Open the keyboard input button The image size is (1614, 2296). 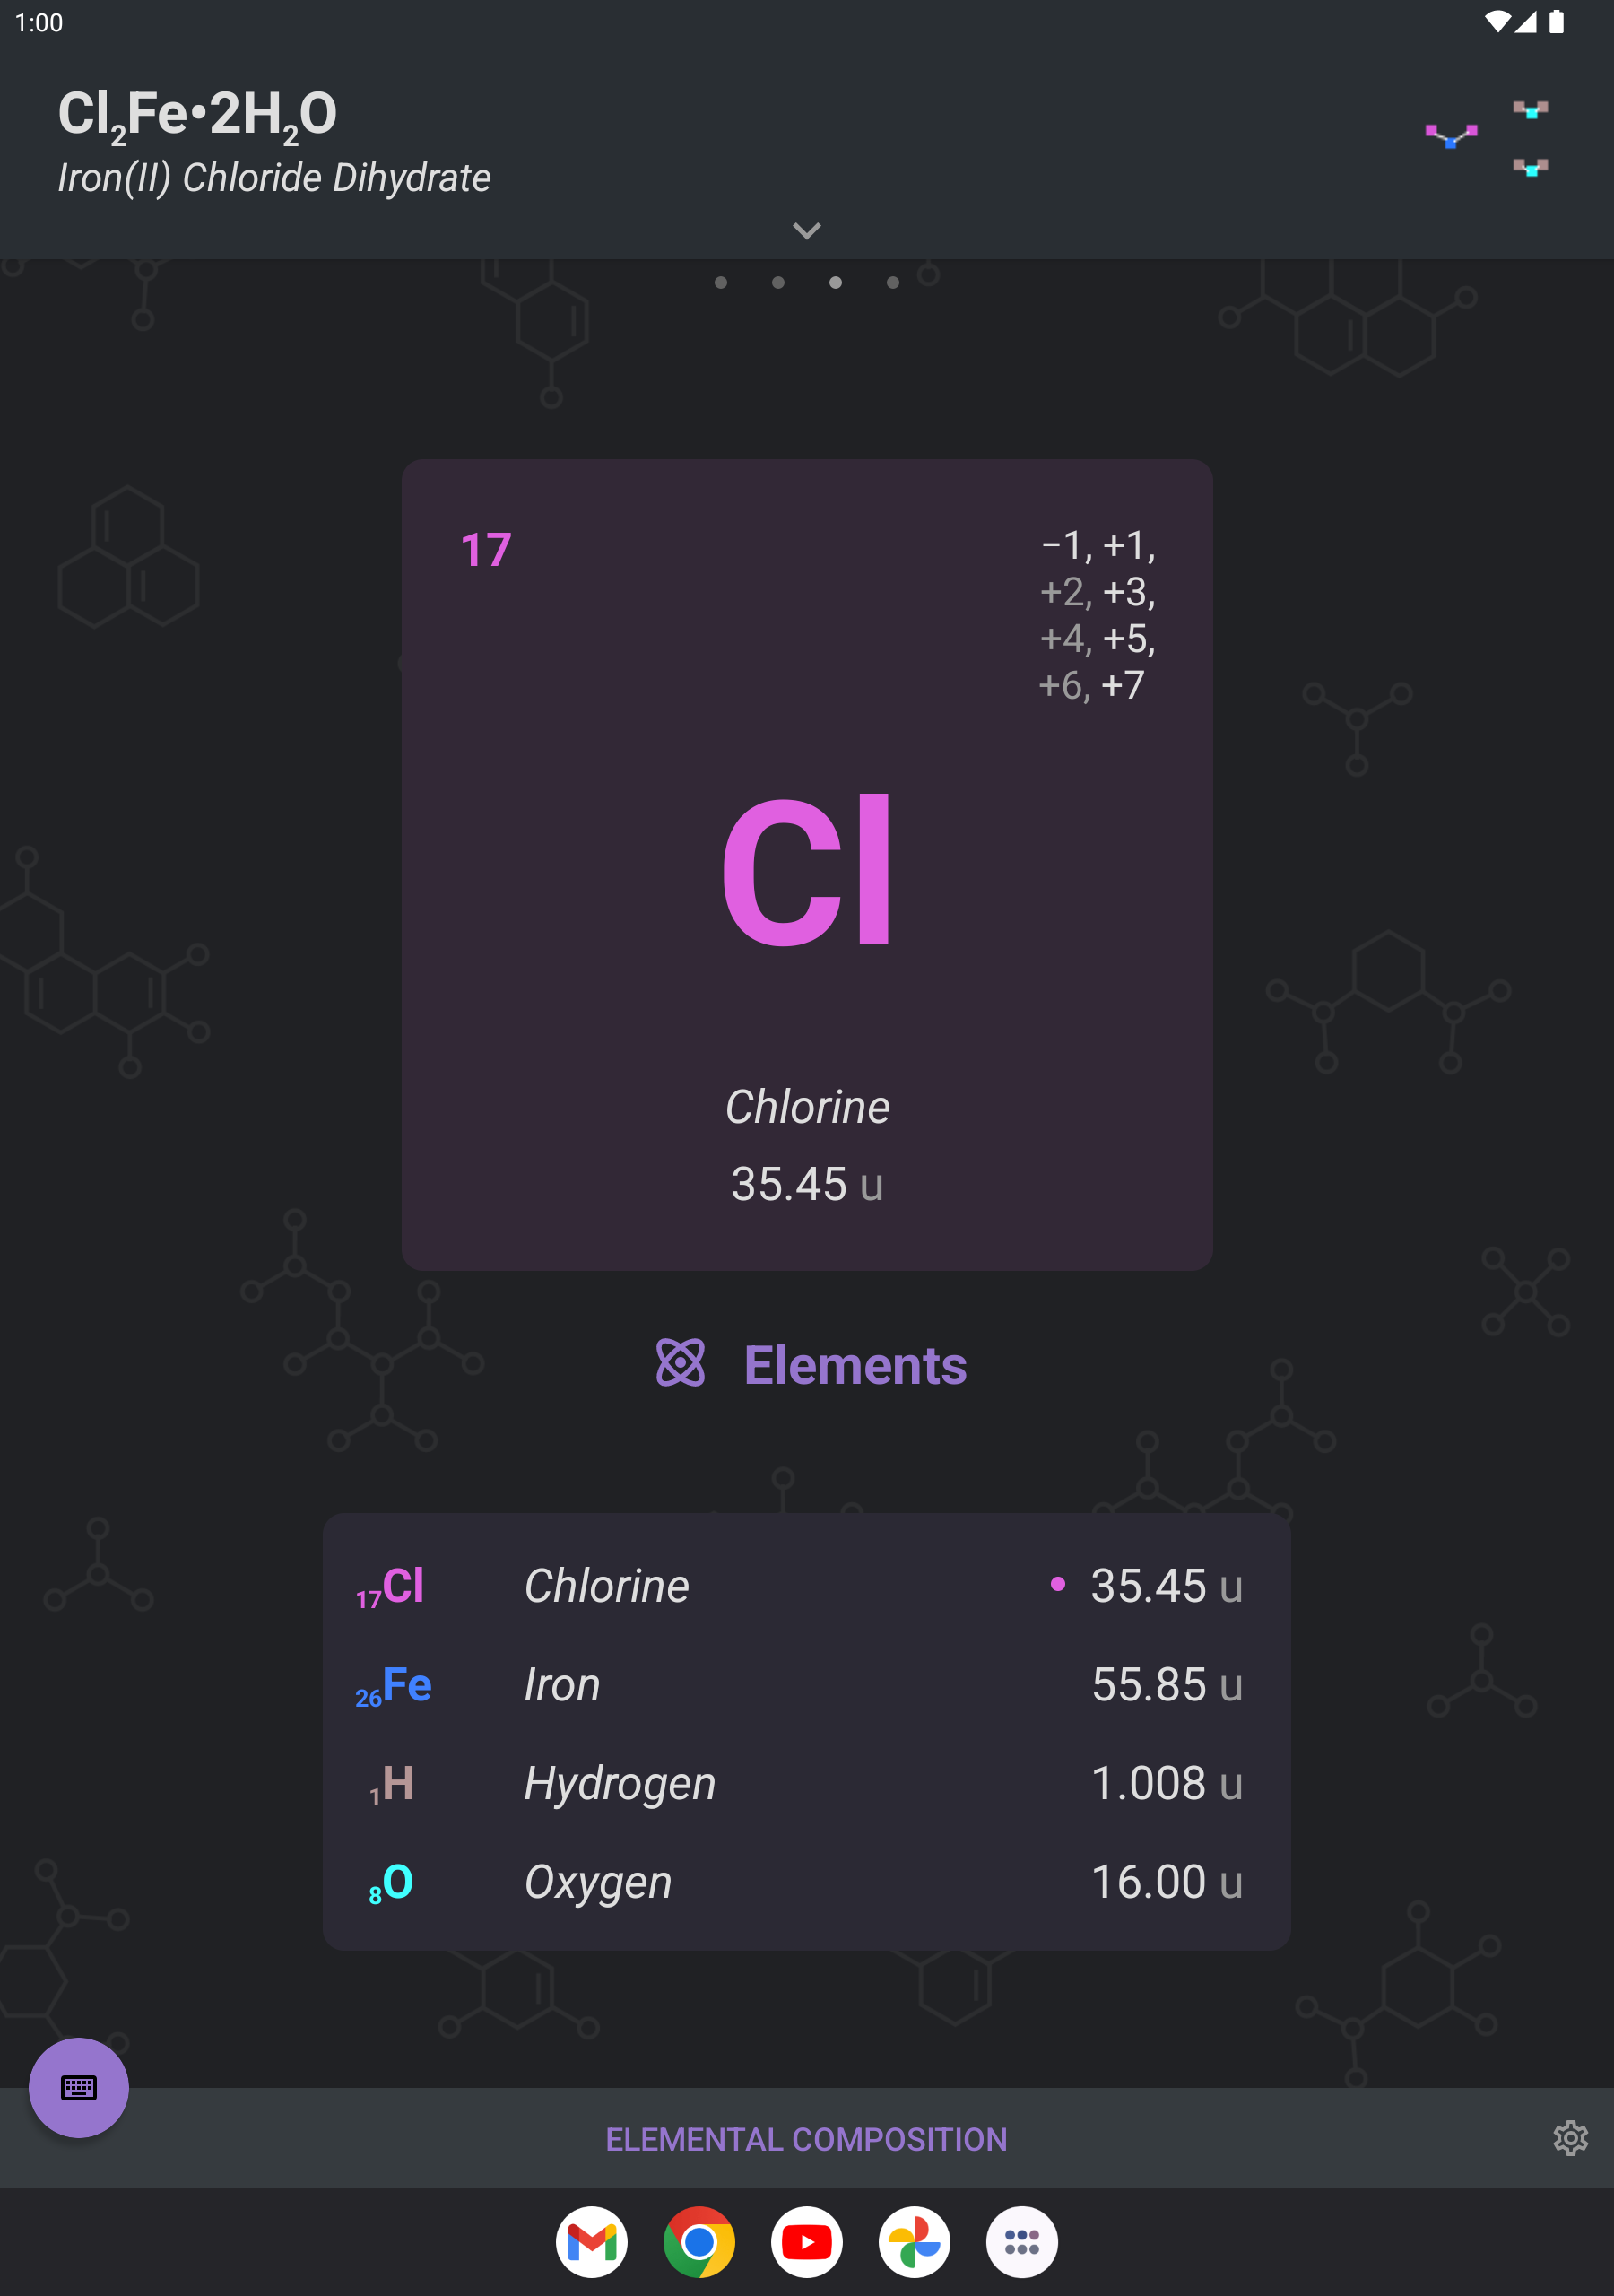coord(78,2087)
